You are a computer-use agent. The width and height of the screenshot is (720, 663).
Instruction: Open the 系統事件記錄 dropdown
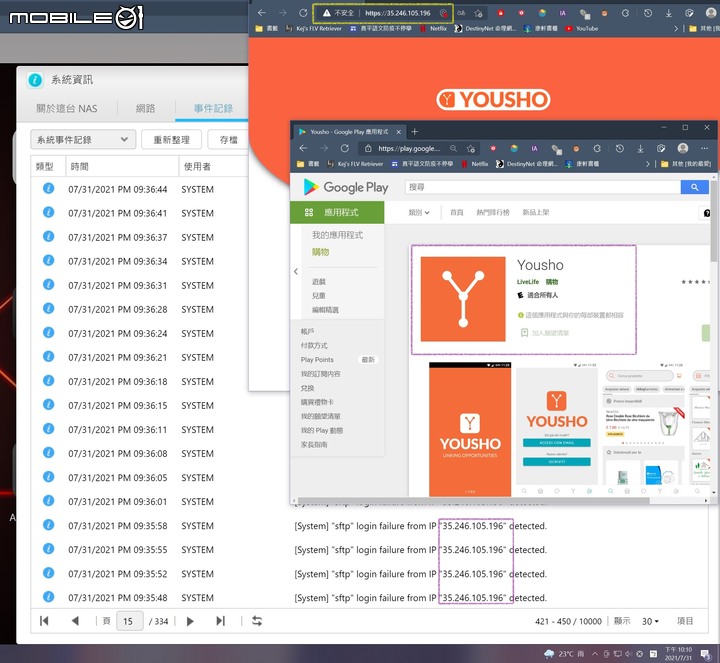tap(83, 140)
